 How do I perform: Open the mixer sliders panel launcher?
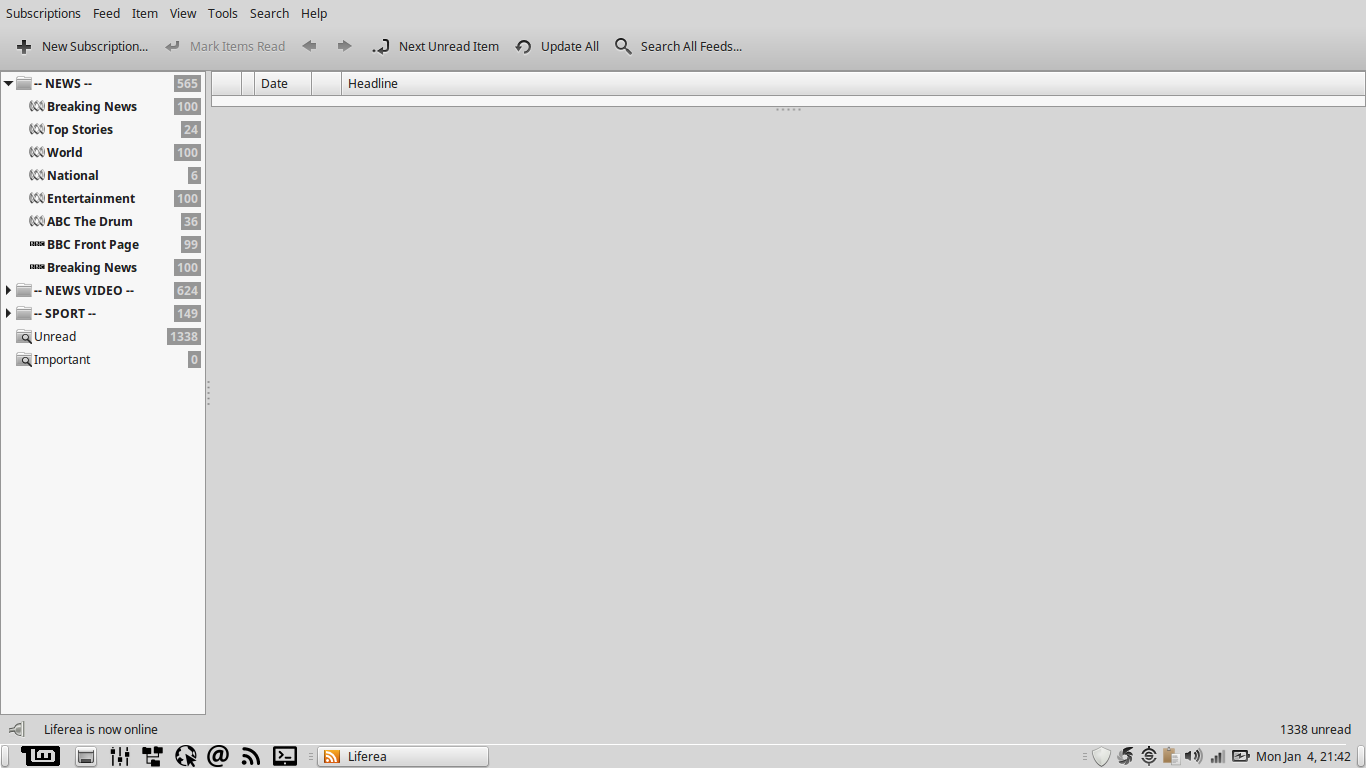(120, 756)
